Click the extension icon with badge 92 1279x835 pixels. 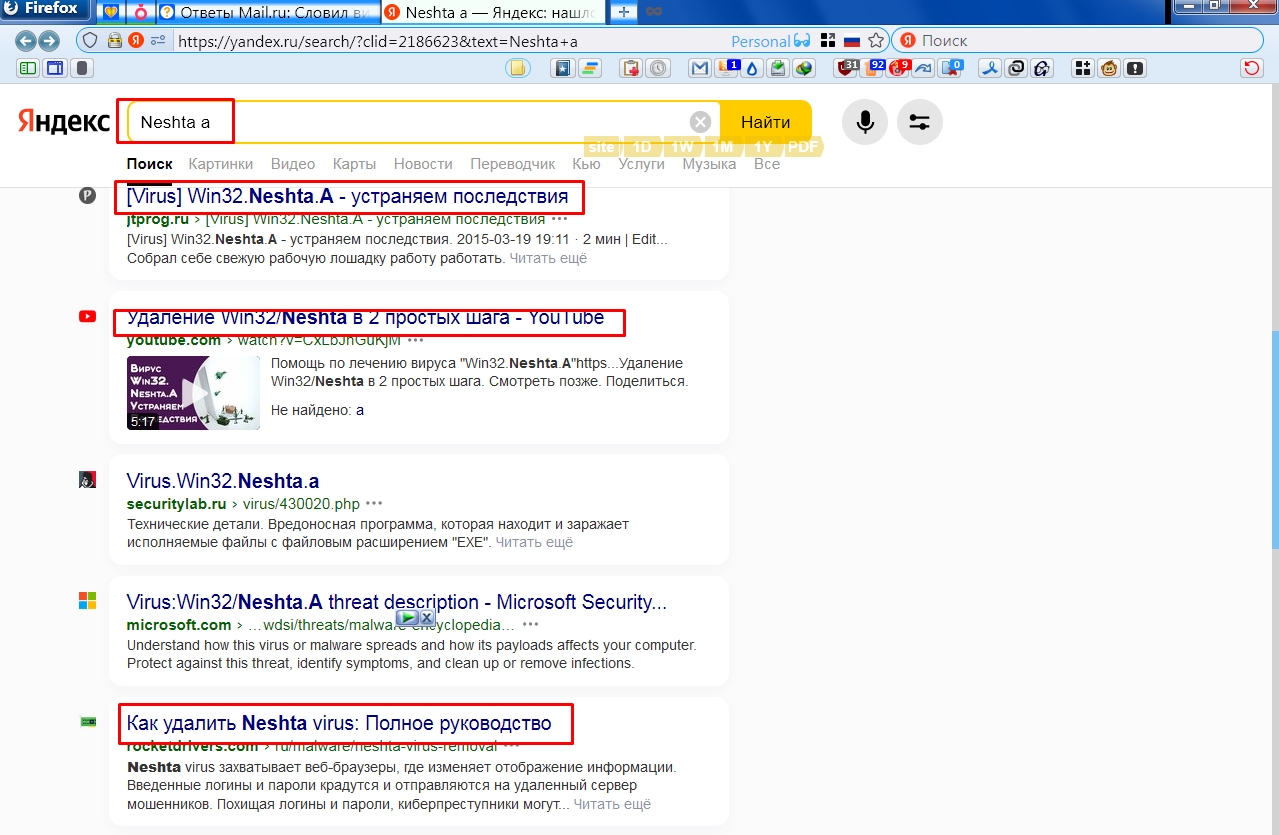(873, 68)
